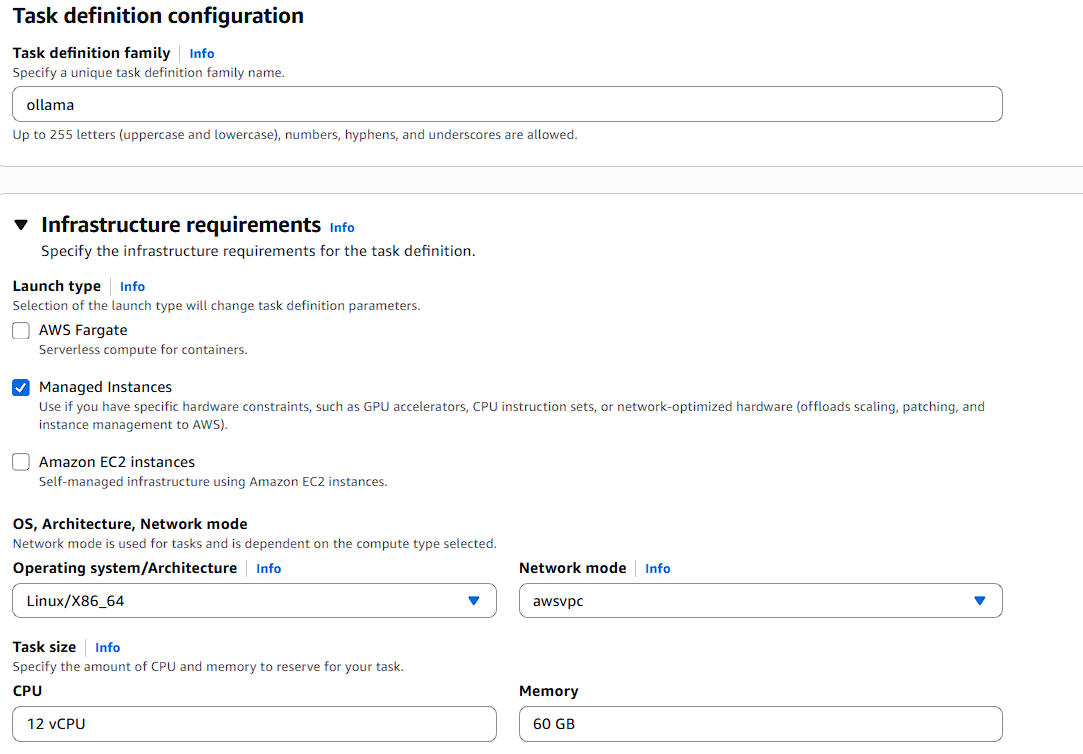
Task: Click Info link next to Task definition family
Action: click(x=202, y=54)
